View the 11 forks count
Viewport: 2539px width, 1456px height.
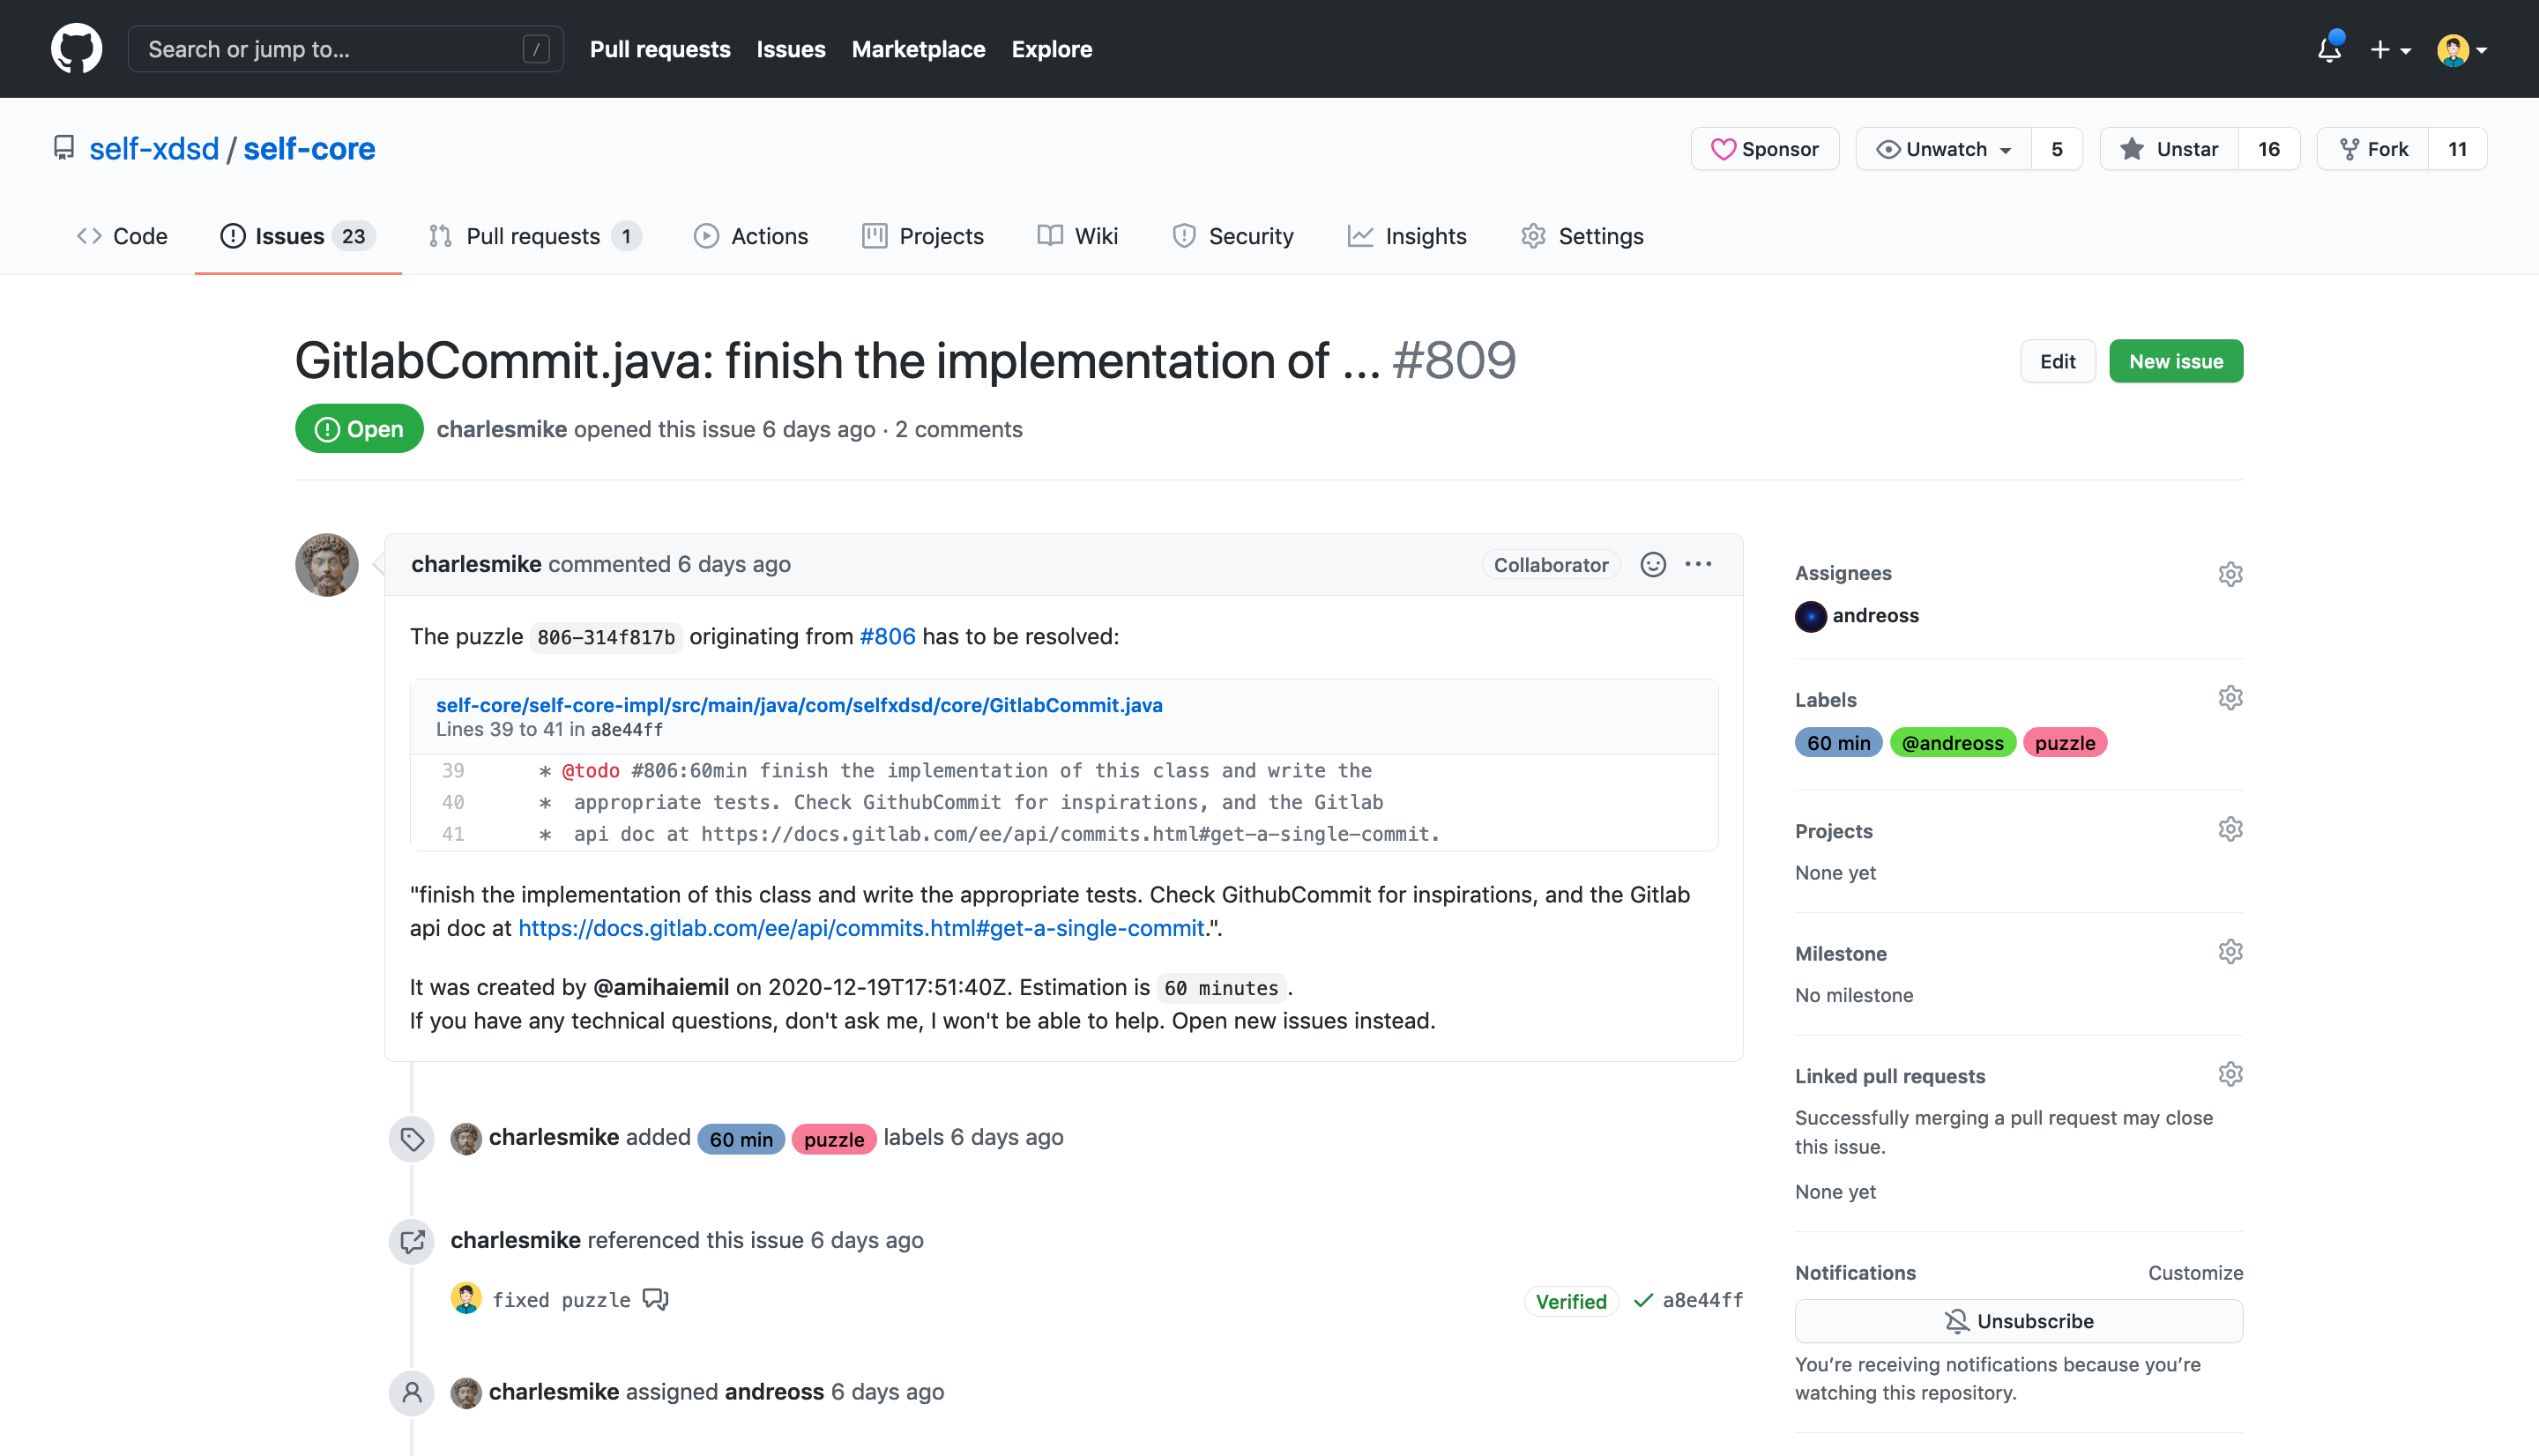click(2458, 149)
